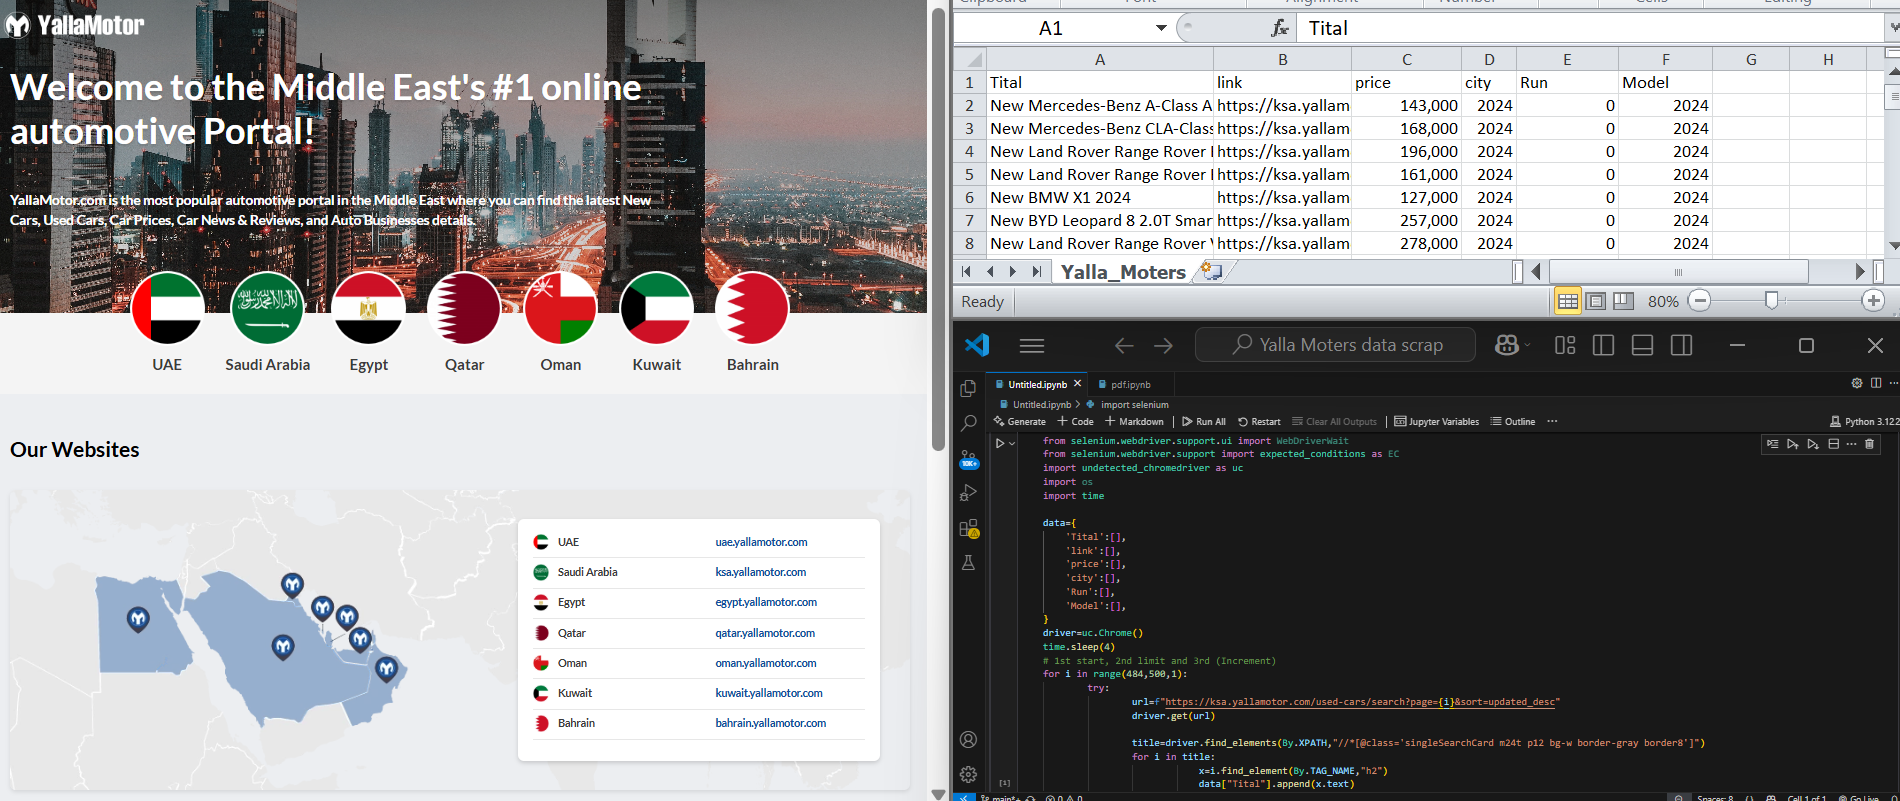Split editor right icon in VS Code
The image size is (1900, 801).
[1876, 383]
